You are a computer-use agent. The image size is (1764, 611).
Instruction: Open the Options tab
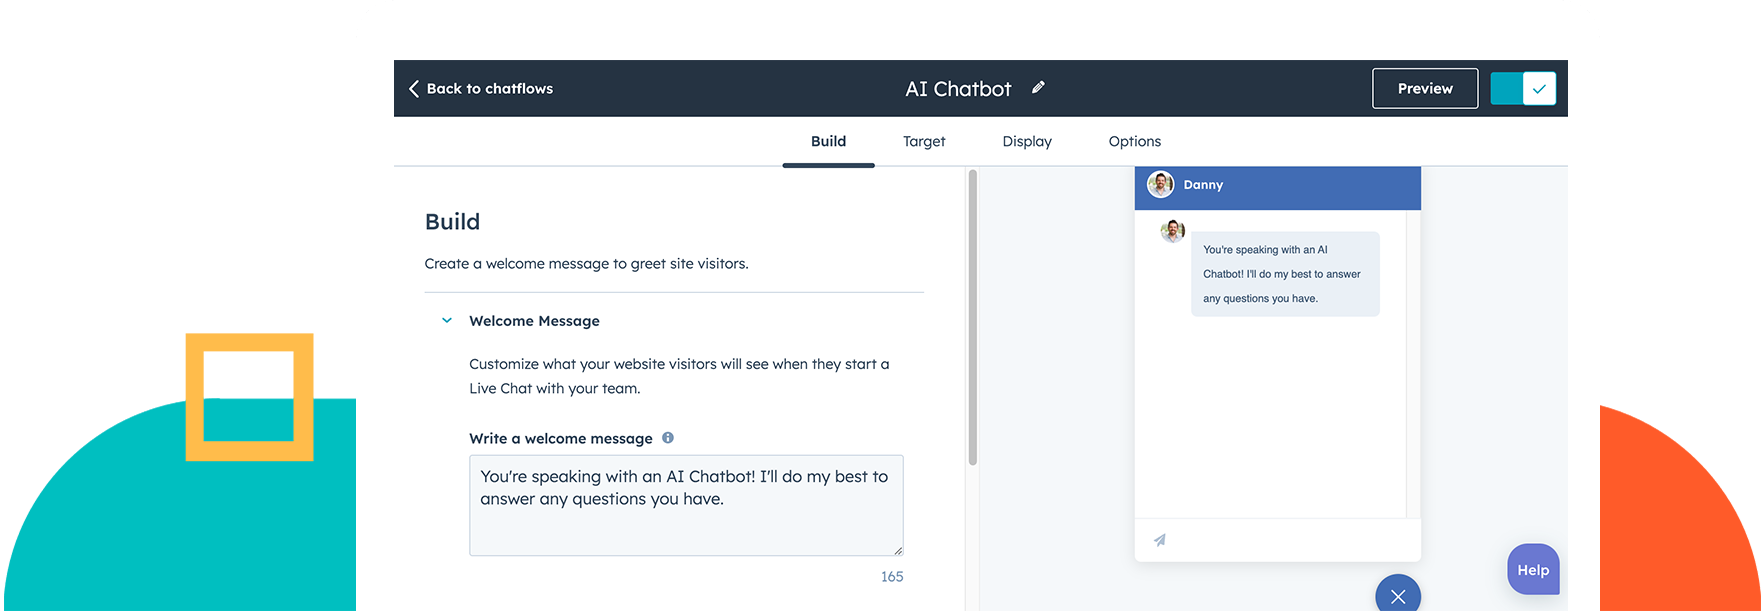pyautogui.click(x=1135, y=141)
